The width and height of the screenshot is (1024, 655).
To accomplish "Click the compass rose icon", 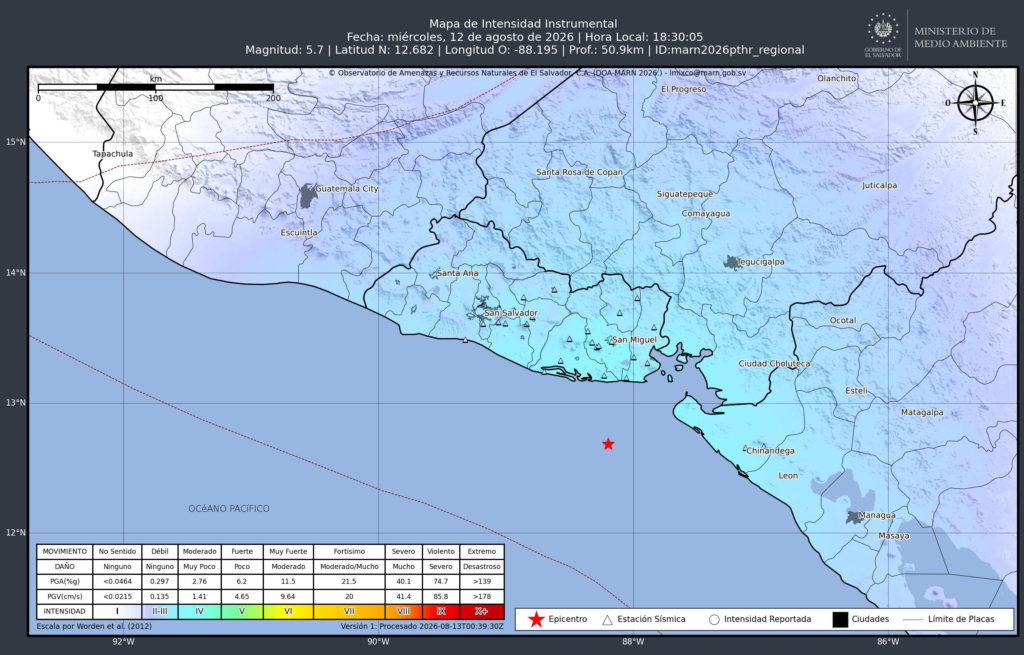I will [976, 103].
